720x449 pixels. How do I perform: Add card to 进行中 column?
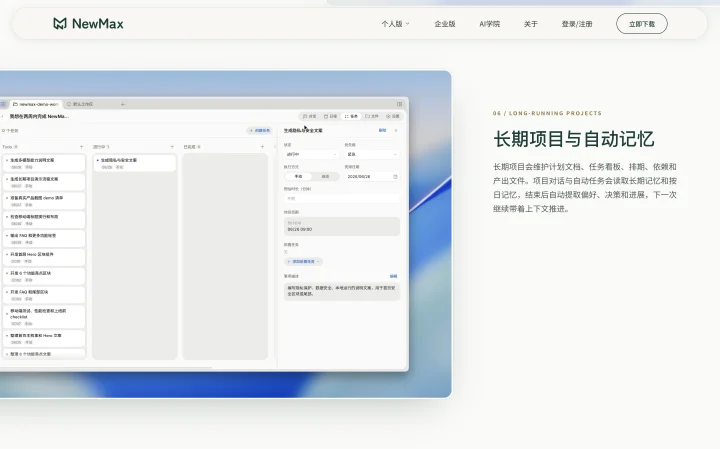tap(172, 147)
